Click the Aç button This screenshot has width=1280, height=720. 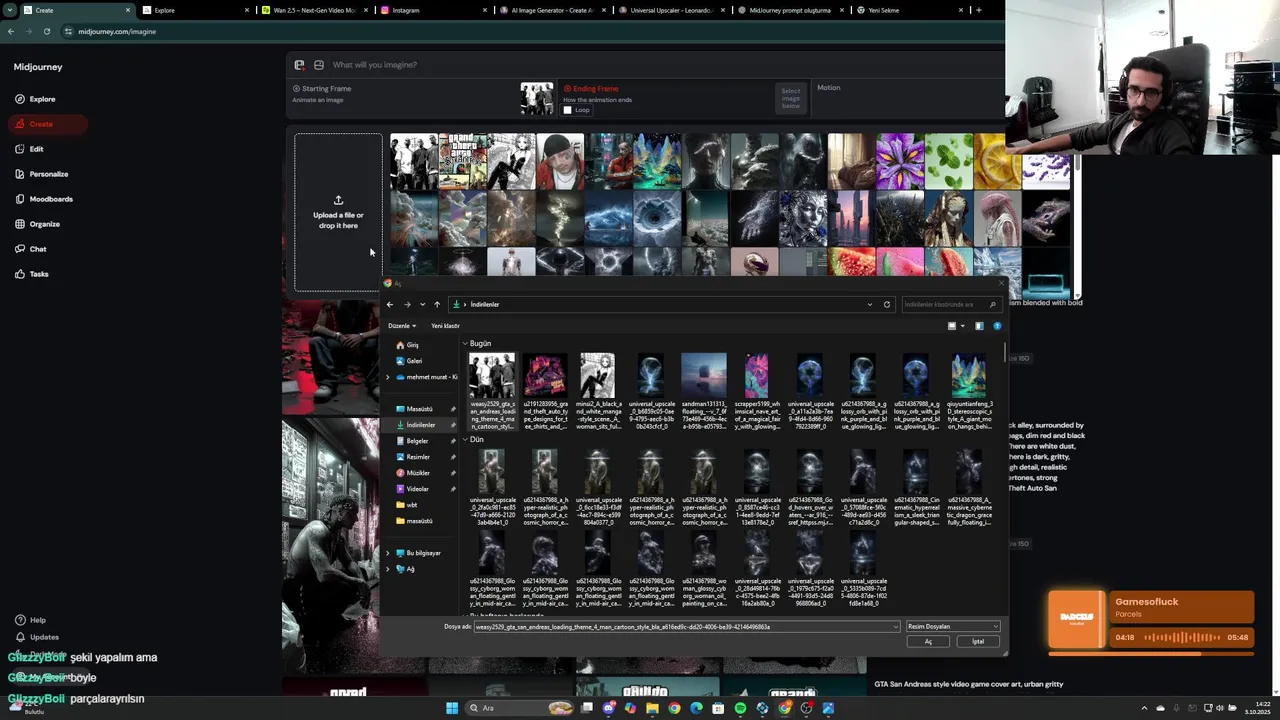tap(928, 642)
